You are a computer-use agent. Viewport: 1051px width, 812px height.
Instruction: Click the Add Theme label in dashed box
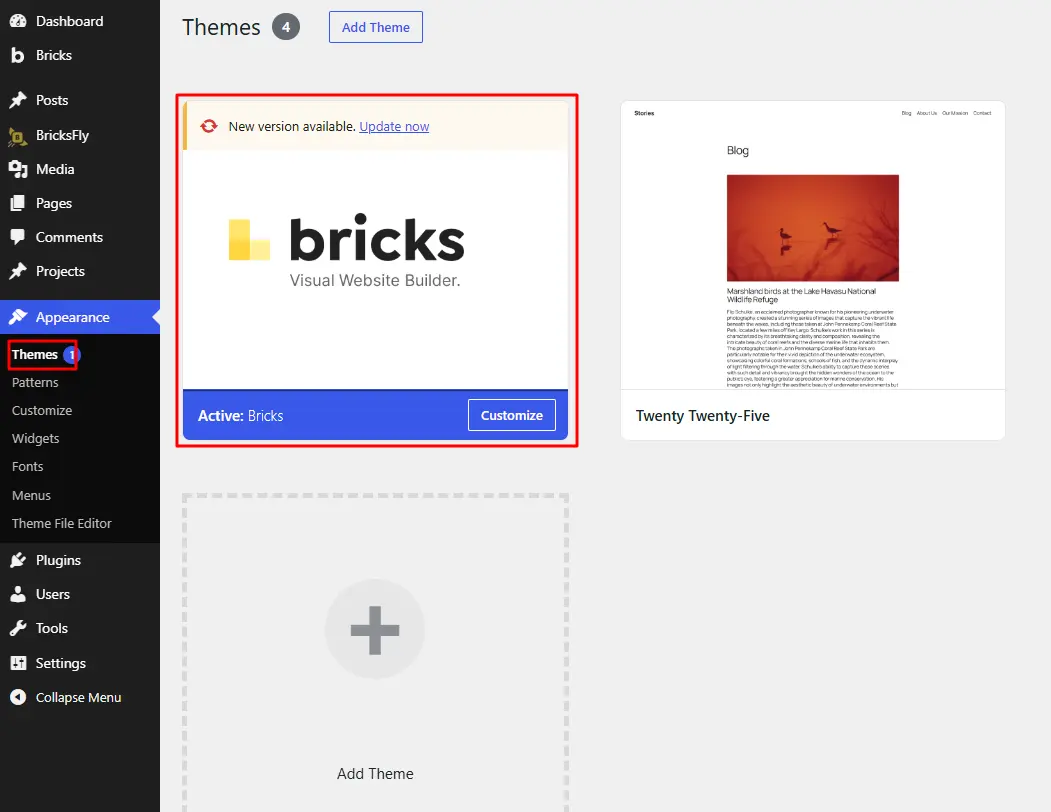tap(375, 773)
